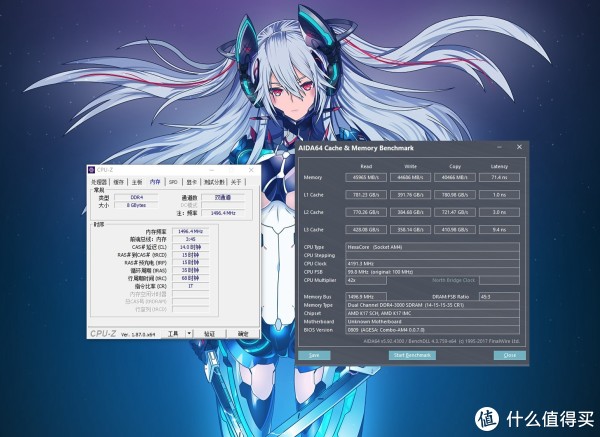This screenshot has width=600, height=437.
Task: Click the Unknown Motherboard field
Action: point(432,322)
